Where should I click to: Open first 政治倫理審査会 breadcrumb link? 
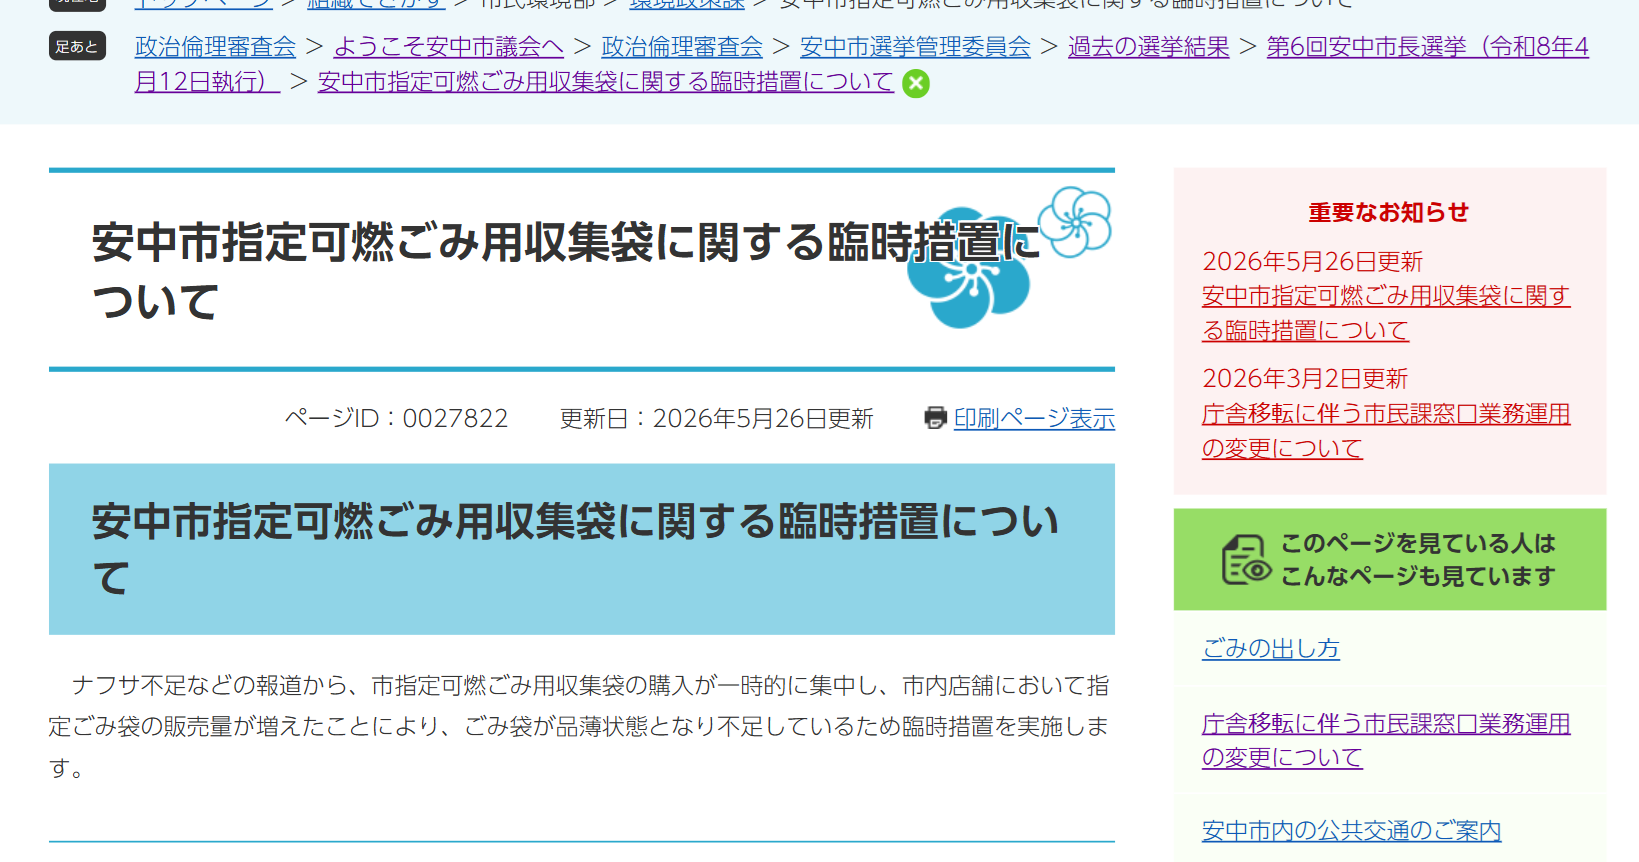coord(215,47)
